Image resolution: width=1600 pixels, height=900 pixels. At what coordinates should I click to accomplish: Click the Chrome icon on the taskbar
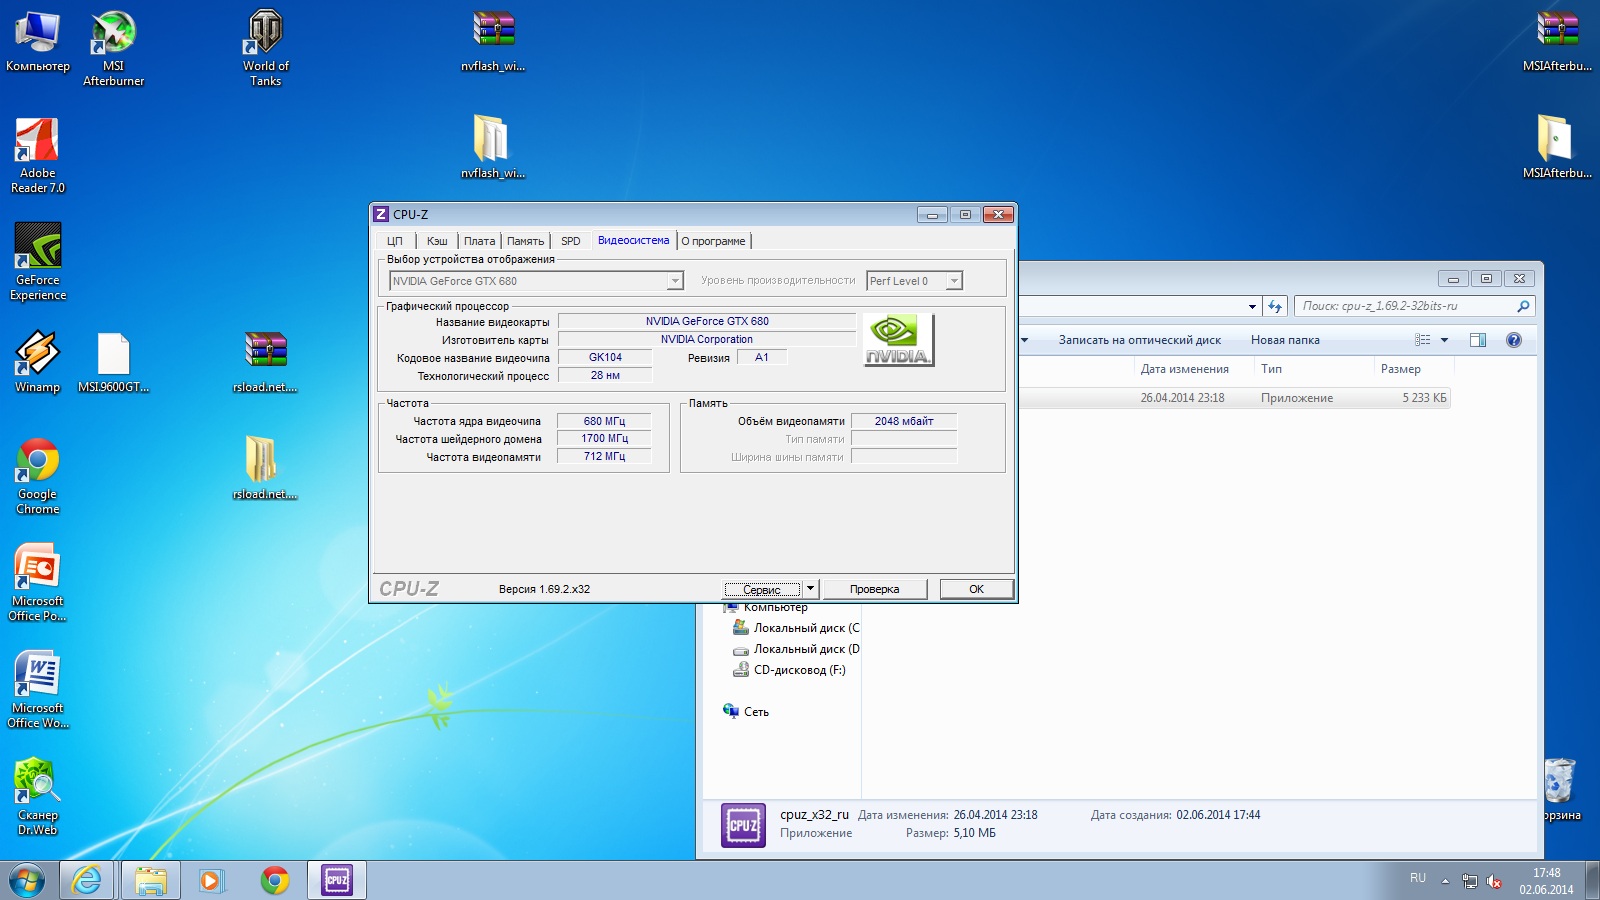pyautogui.click(x=274, y=880)
